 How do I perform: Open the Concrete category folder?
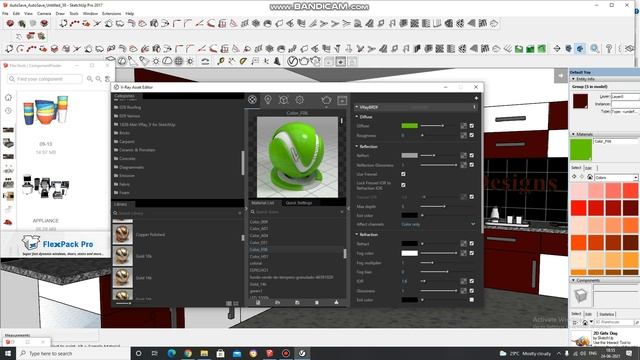[x=127, y=158]
